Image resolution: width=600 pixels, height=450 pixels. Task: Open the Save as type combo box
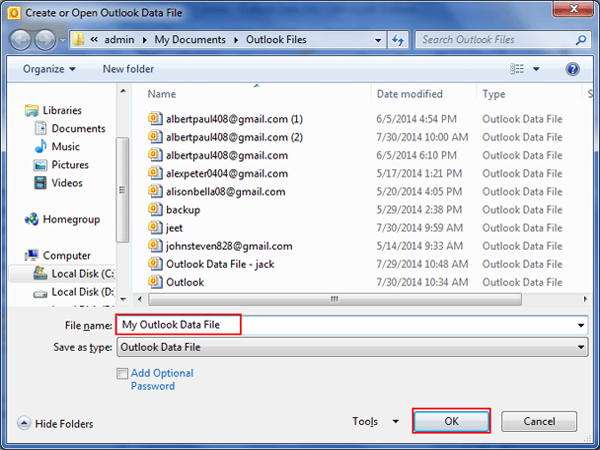[x=352, y=347]
